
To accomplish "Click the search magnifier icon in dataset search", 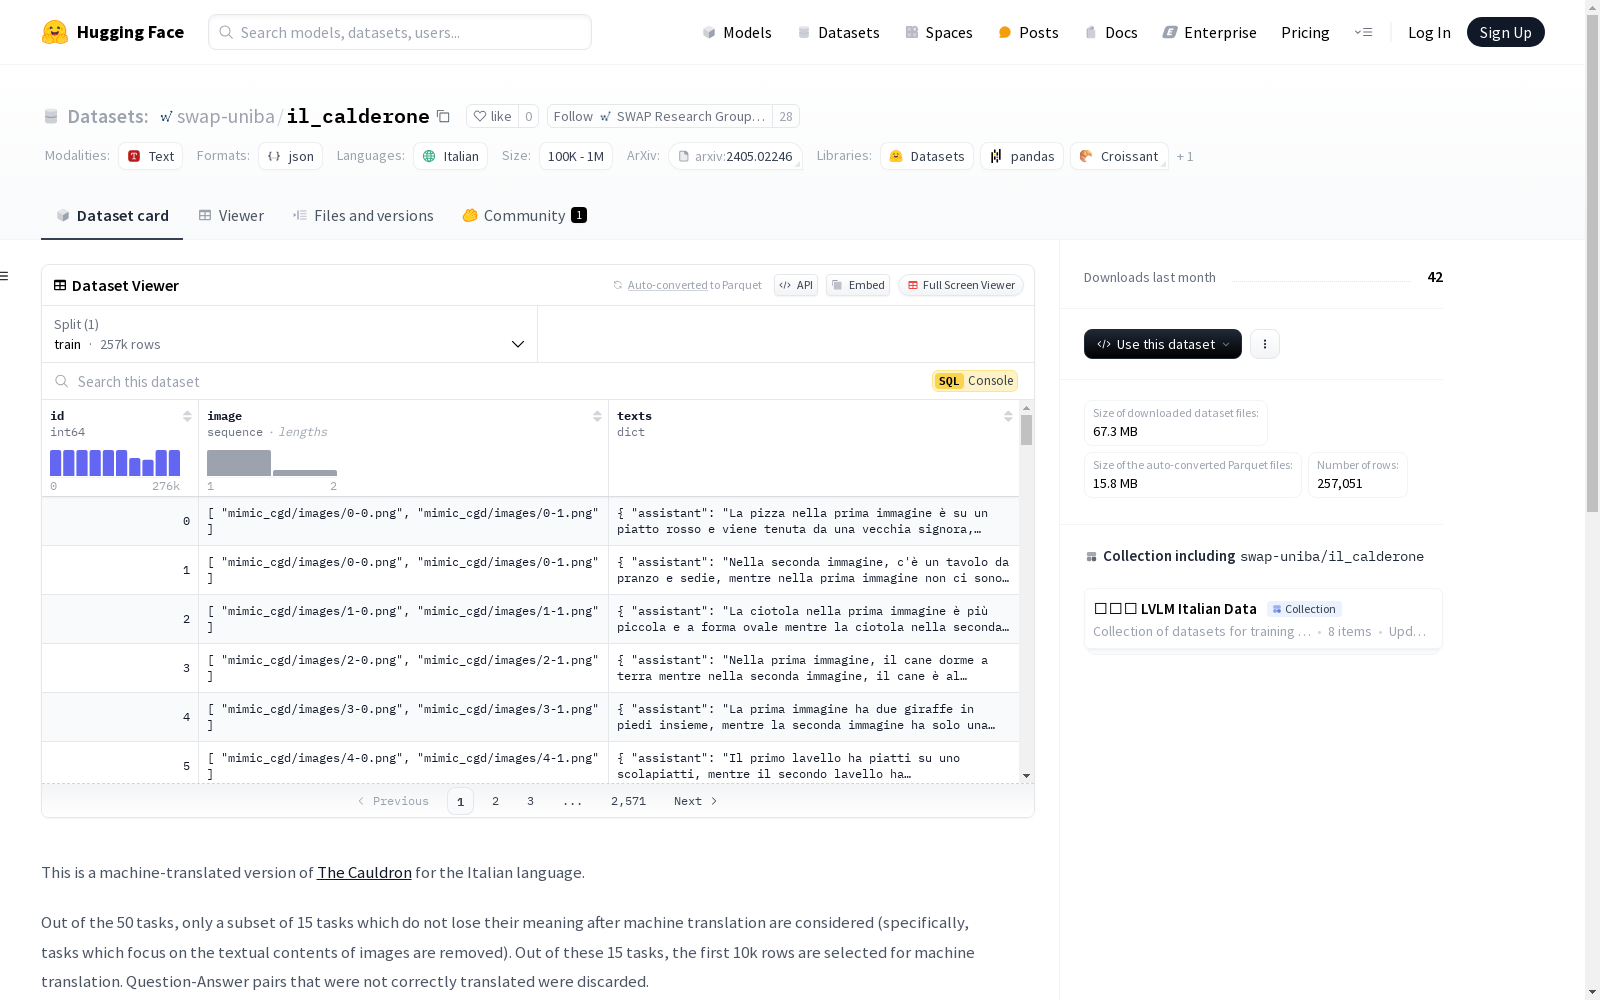I will [x=62, y=381].
